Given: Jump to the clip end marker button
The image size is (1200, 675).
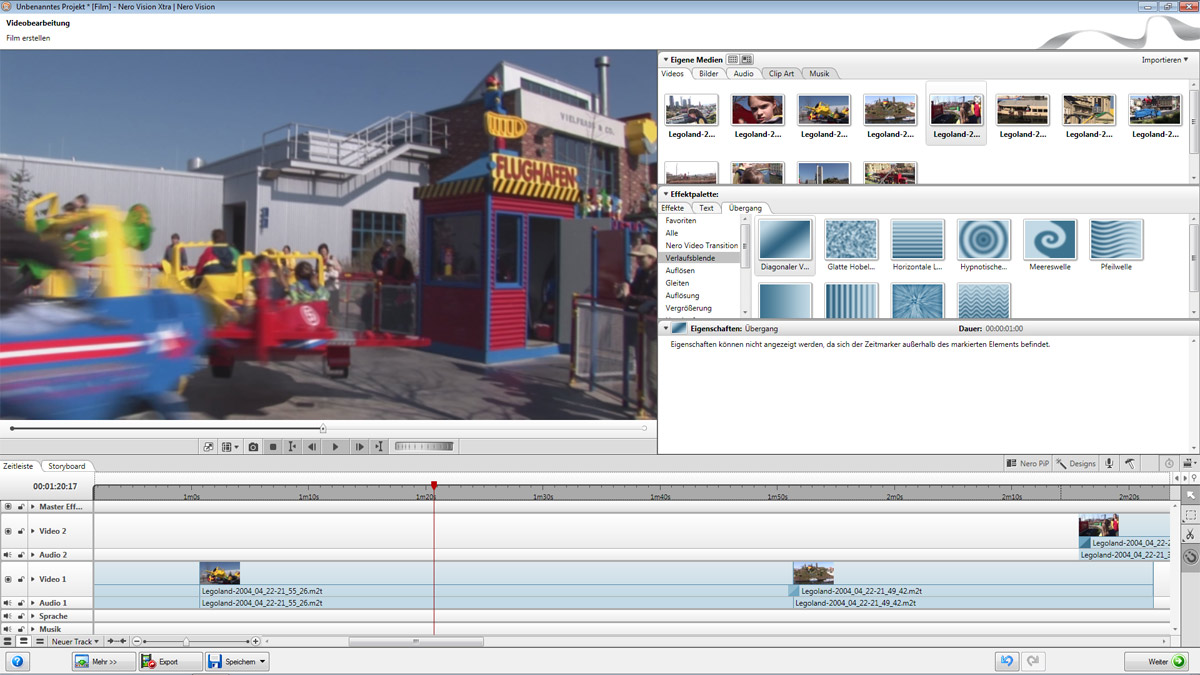Looking at the screenshot, I should point(379,447).
